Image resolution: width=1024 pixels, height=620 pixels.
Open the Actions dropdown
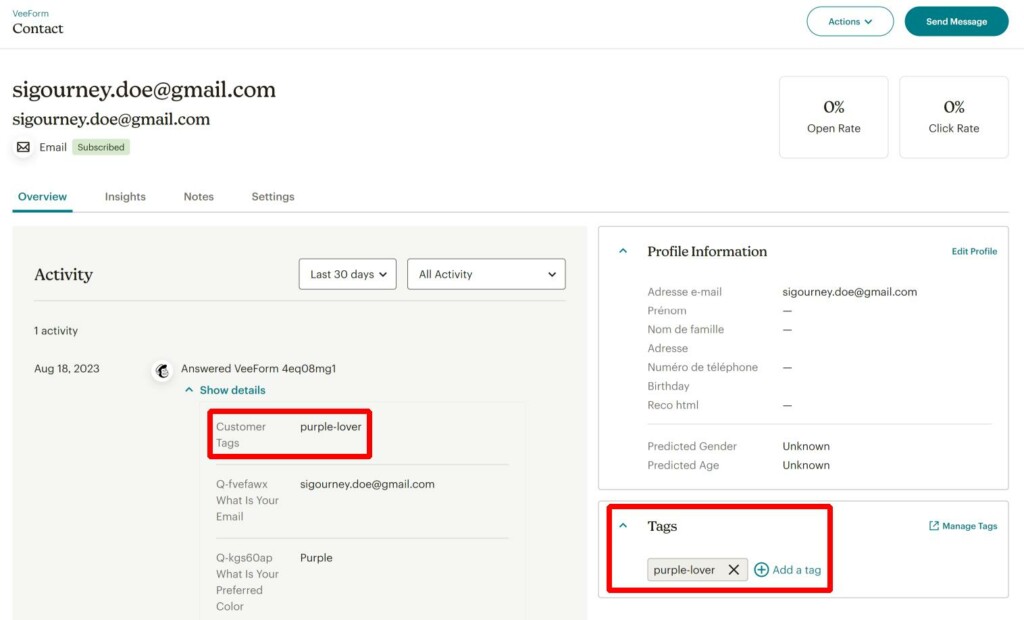tap(849, 21)
